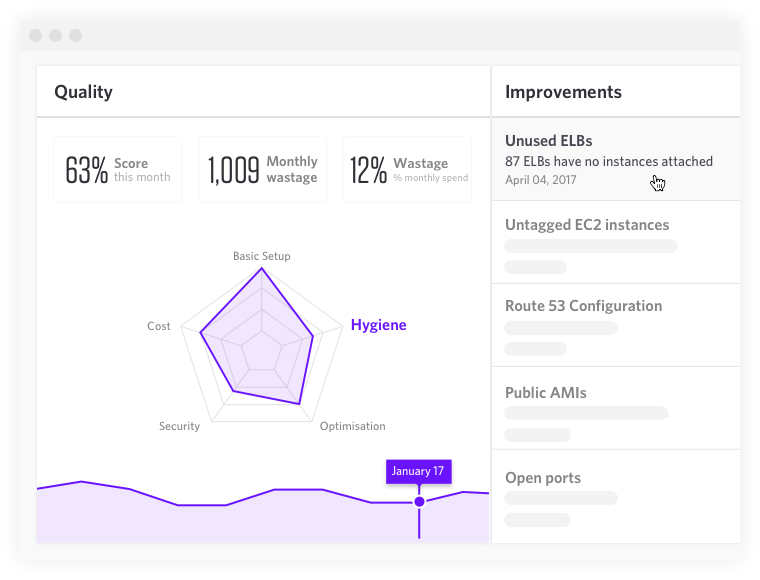This screenshot has width=760, height=580.
Task: Click the Quality panel heading
Action: pos(83,92)
